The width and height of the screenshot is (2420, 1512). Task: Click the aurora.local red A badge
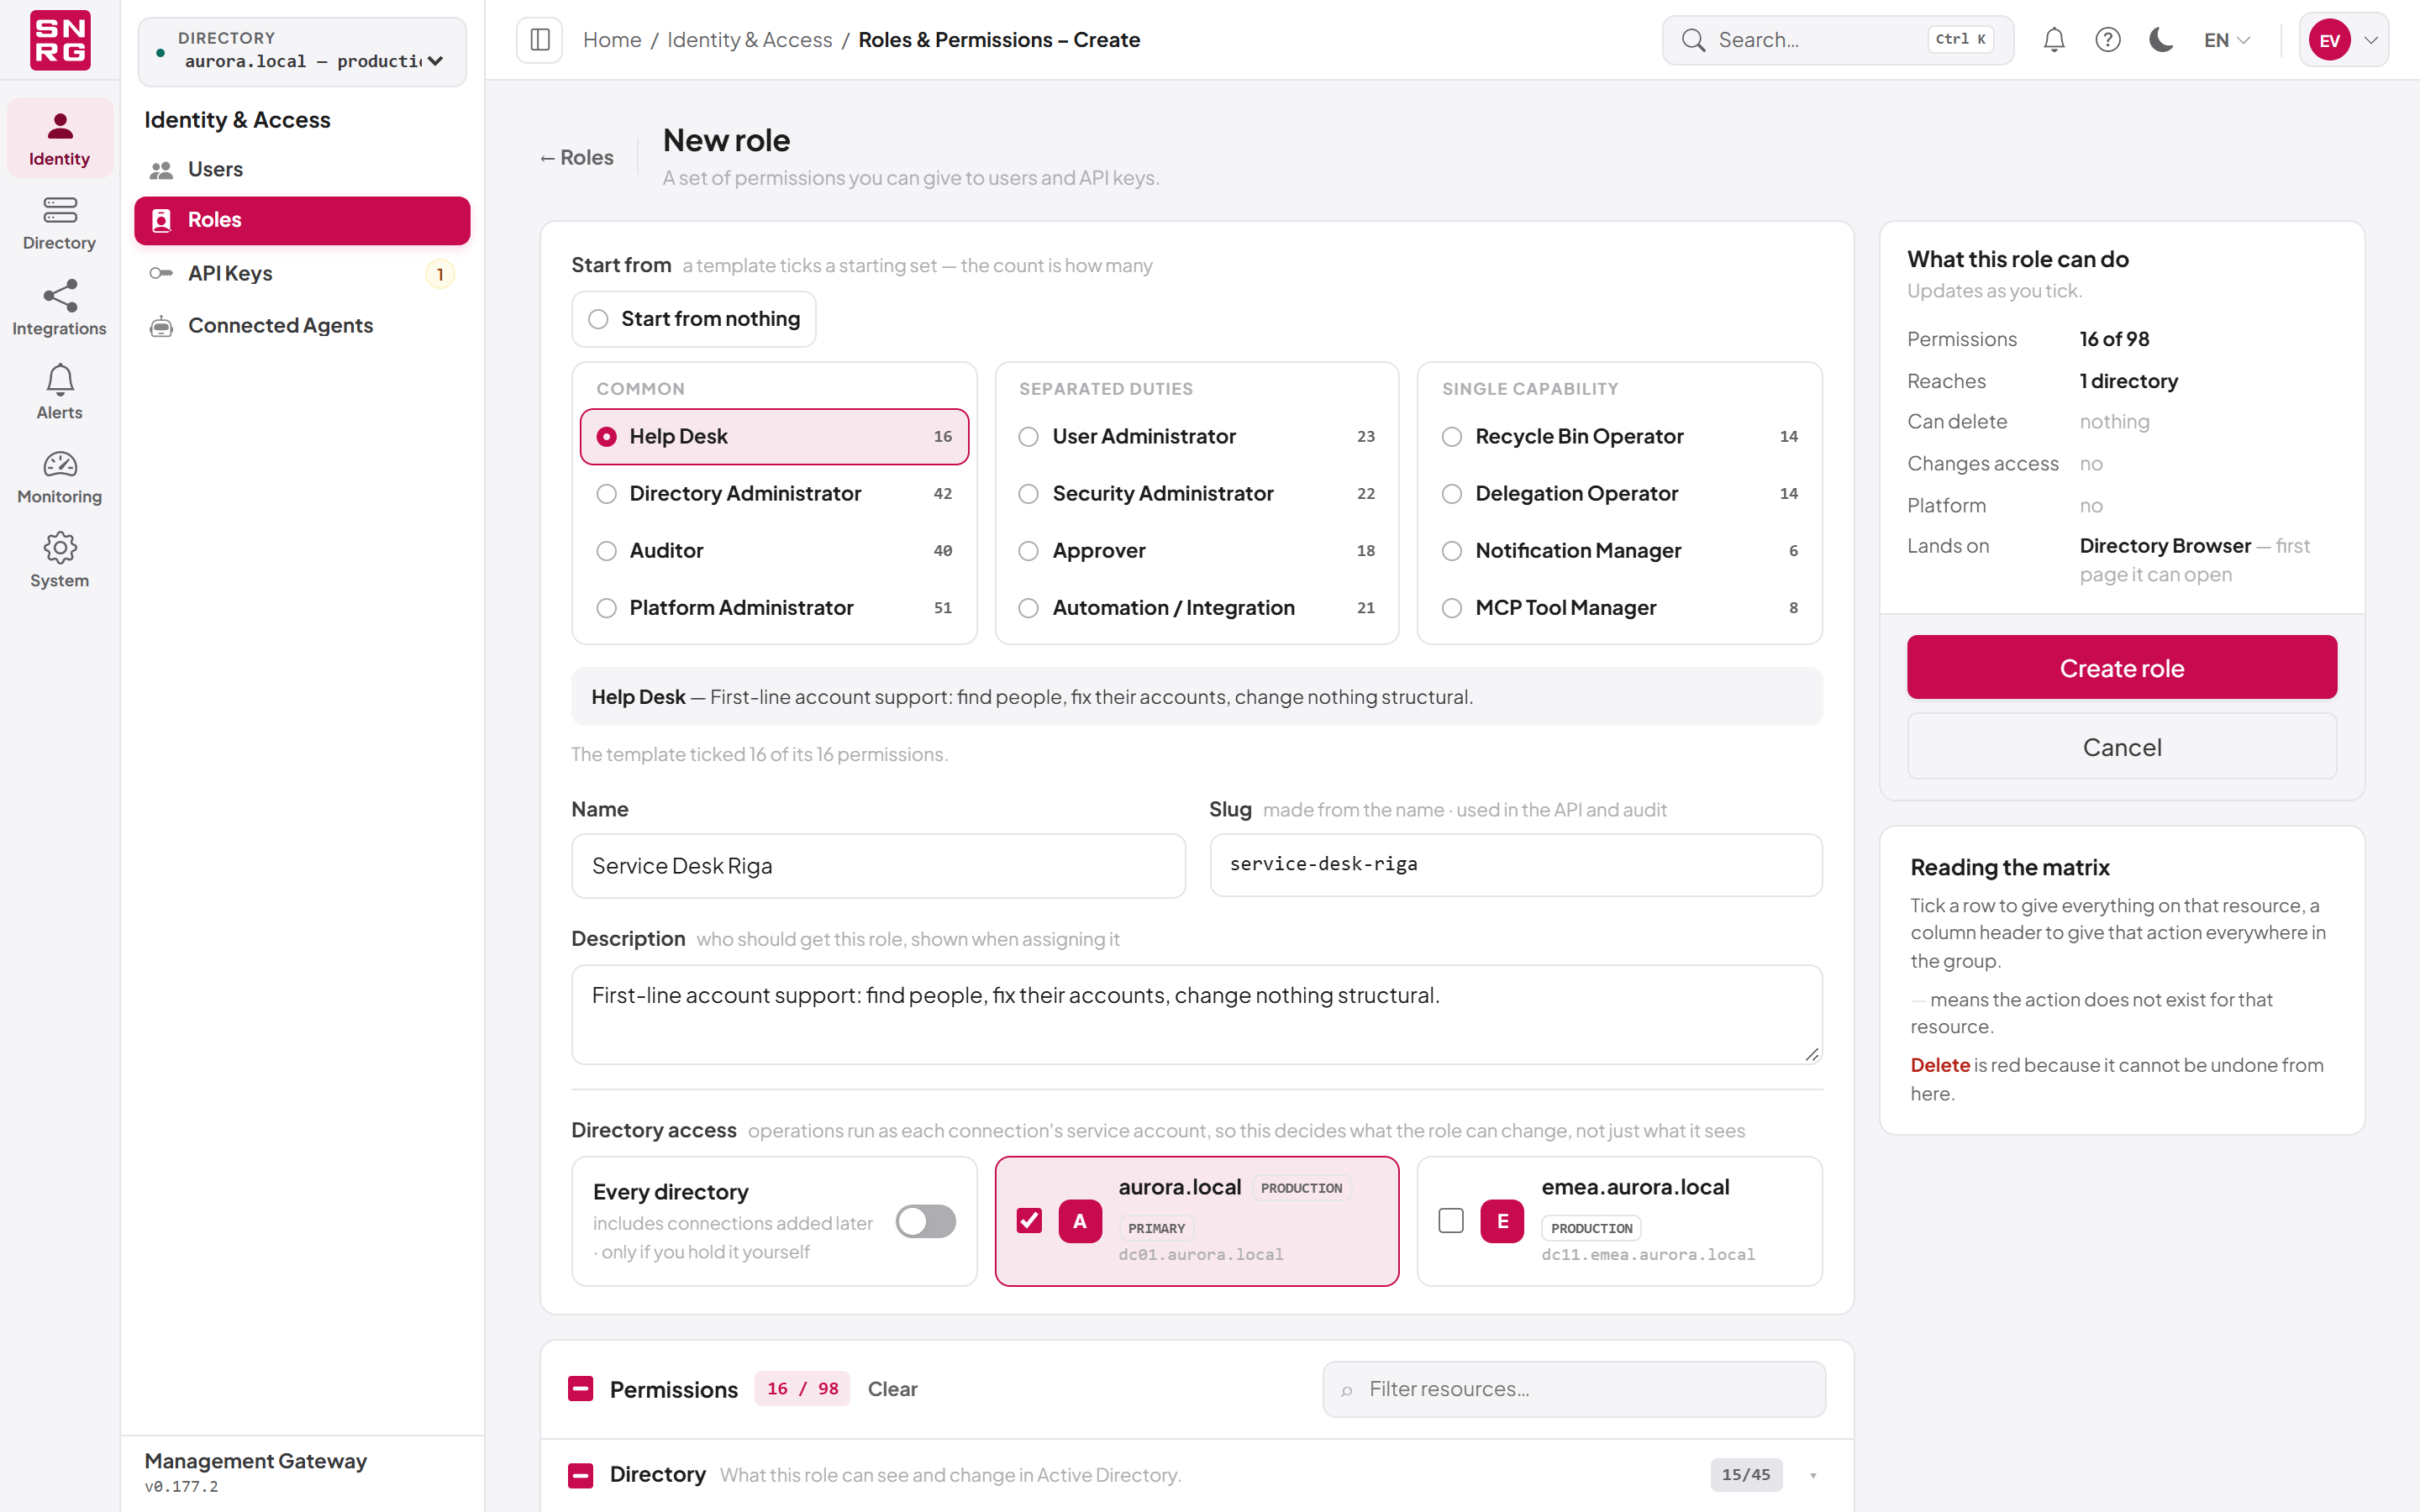[1080, 1221]
